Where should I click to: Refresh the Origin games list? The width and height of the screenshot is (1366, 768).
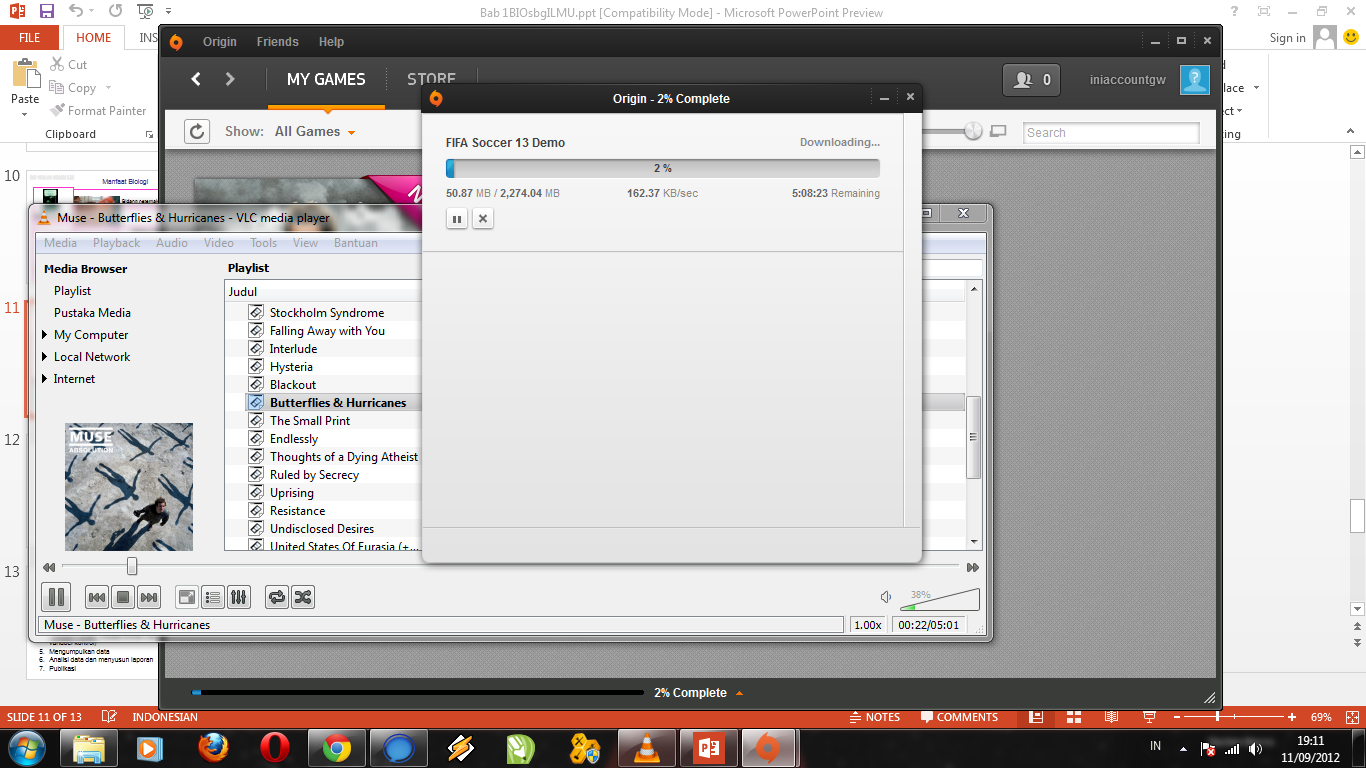pyautogui.click(x=197, y=131)
